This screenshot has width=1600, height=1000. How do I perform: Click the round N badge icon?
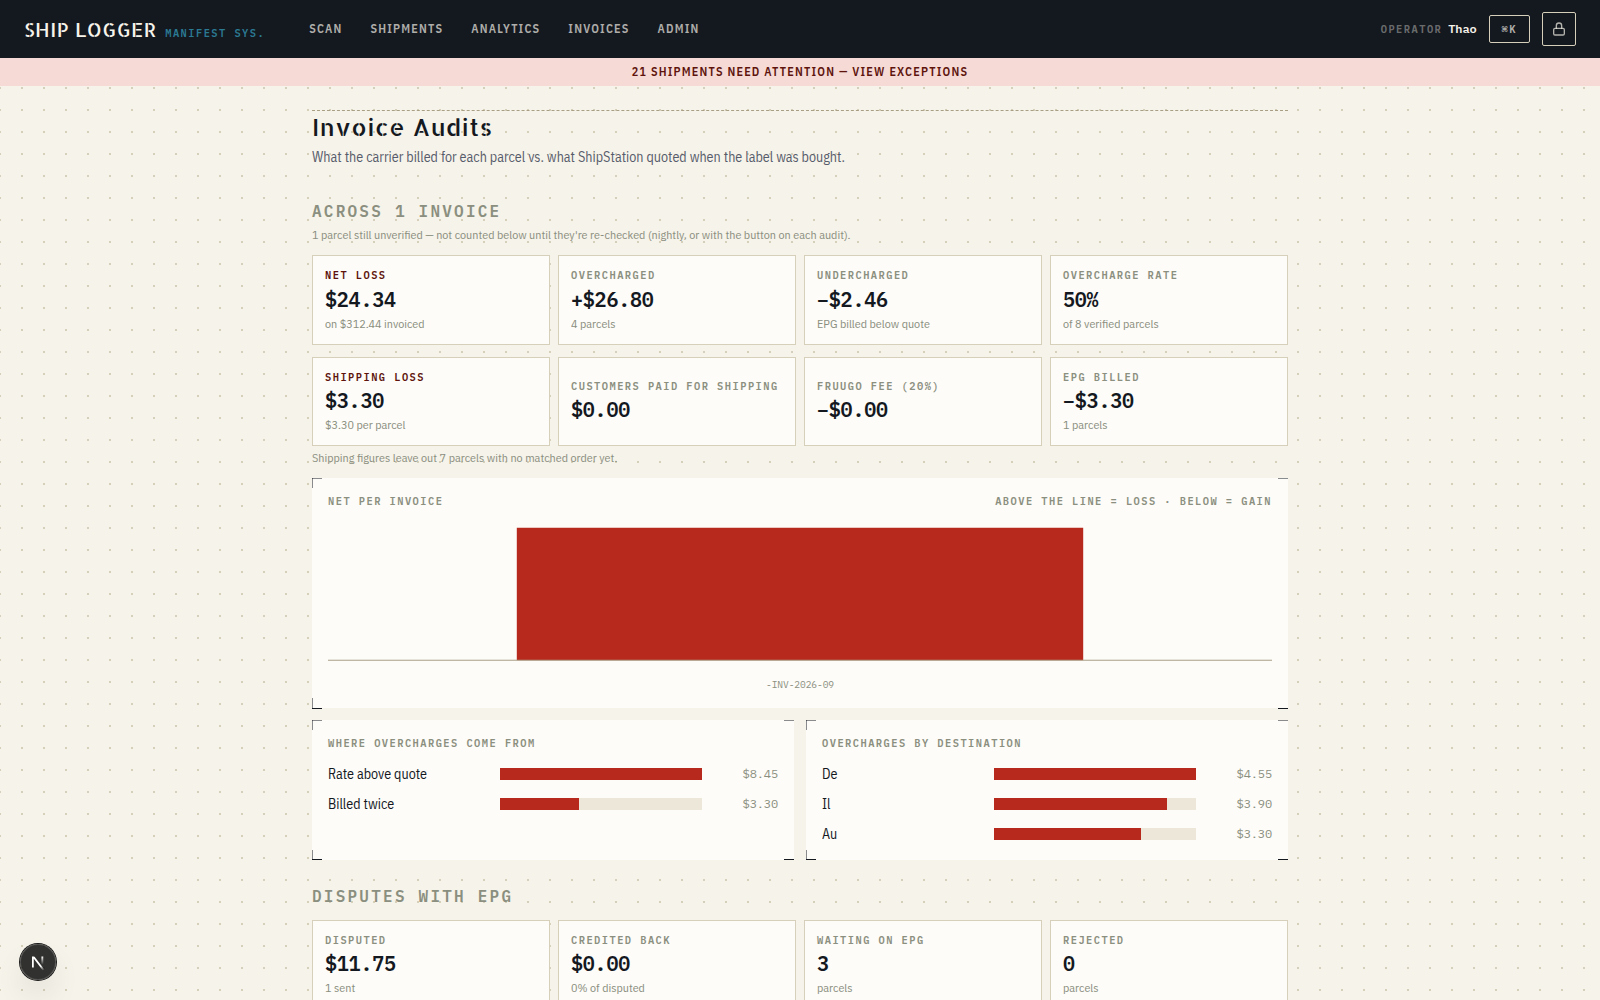tap(38, 962)
